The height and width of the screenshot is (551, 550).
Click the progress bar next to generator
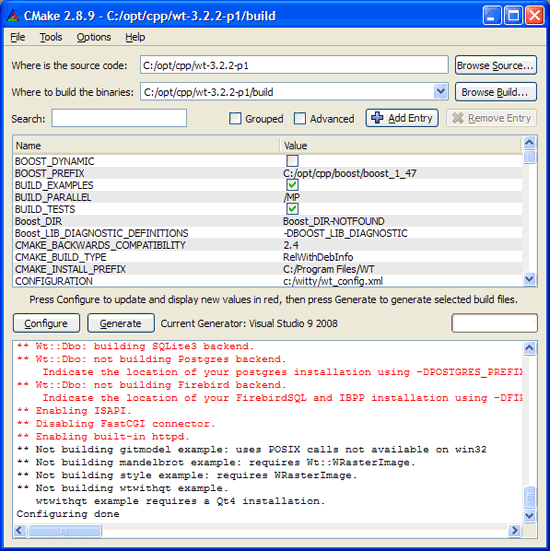tap(494, 323)
